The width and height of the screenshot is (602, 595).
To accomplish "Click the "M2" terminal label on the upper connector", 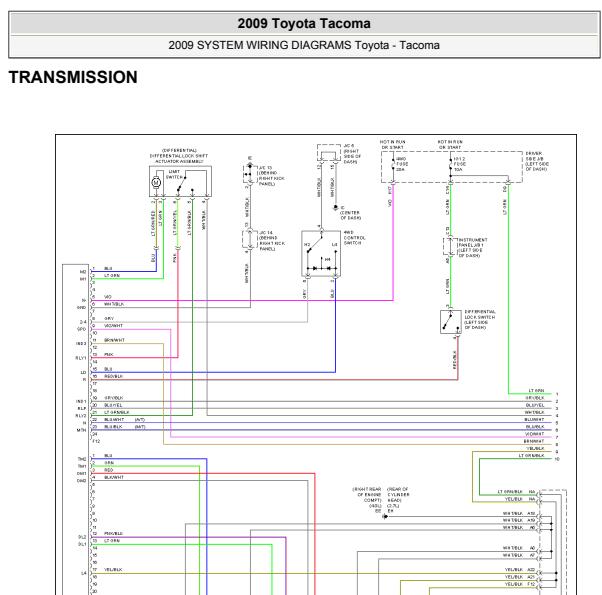I will [x=83, y=272].
